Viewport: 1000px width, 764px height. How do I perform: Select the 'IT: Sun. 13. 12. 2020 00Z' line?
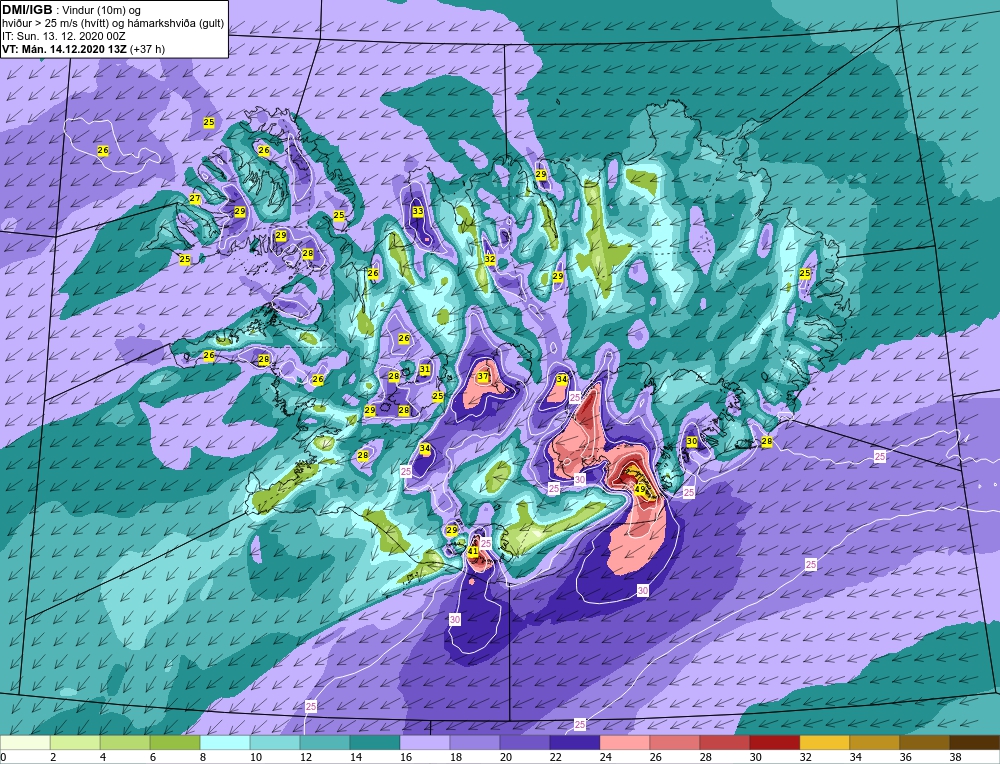coord(64,36)
